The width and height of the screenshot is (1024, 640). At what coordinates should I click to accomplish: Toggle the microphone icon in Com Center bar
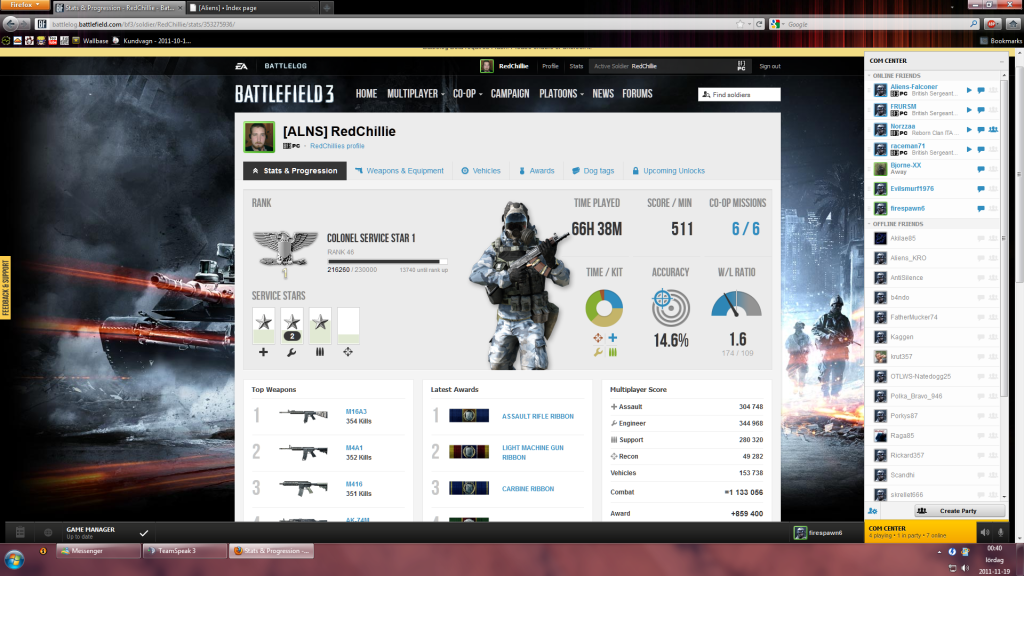click(x=1000, y=532)
